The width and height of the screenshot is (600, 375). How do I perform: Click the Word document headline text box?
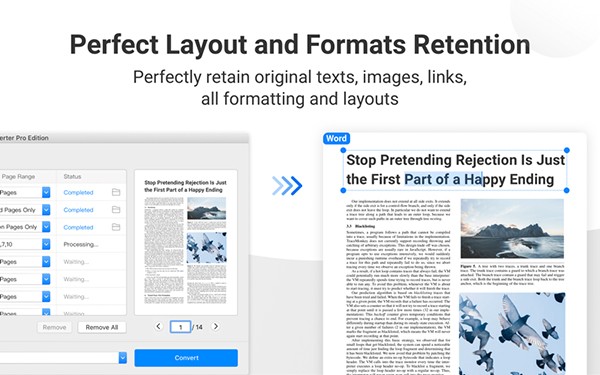[x=455, y=170]
